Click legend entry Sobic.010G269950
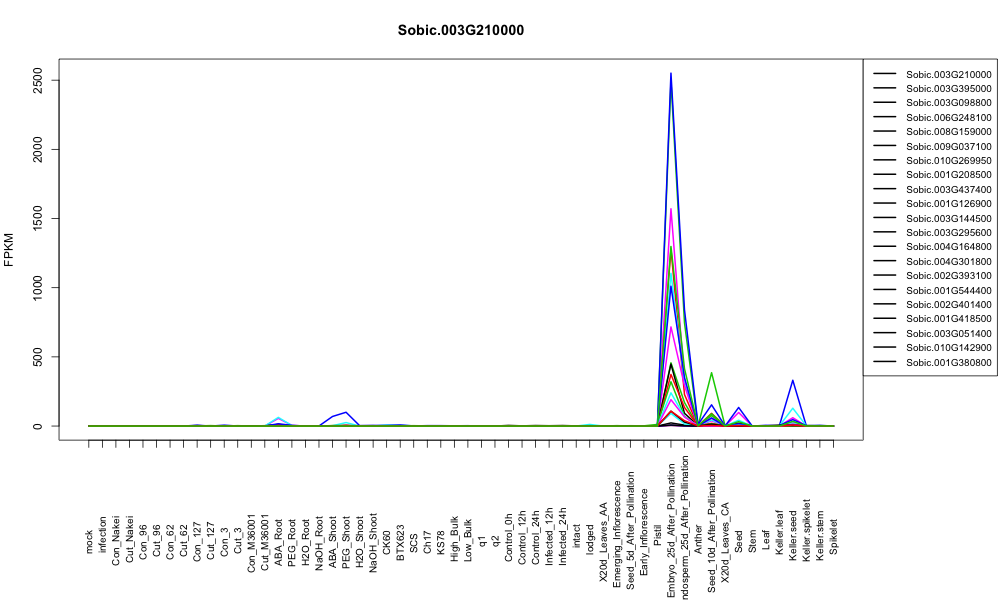The height and width of the screenshot is (600, 1000). [x=948, y=161]
